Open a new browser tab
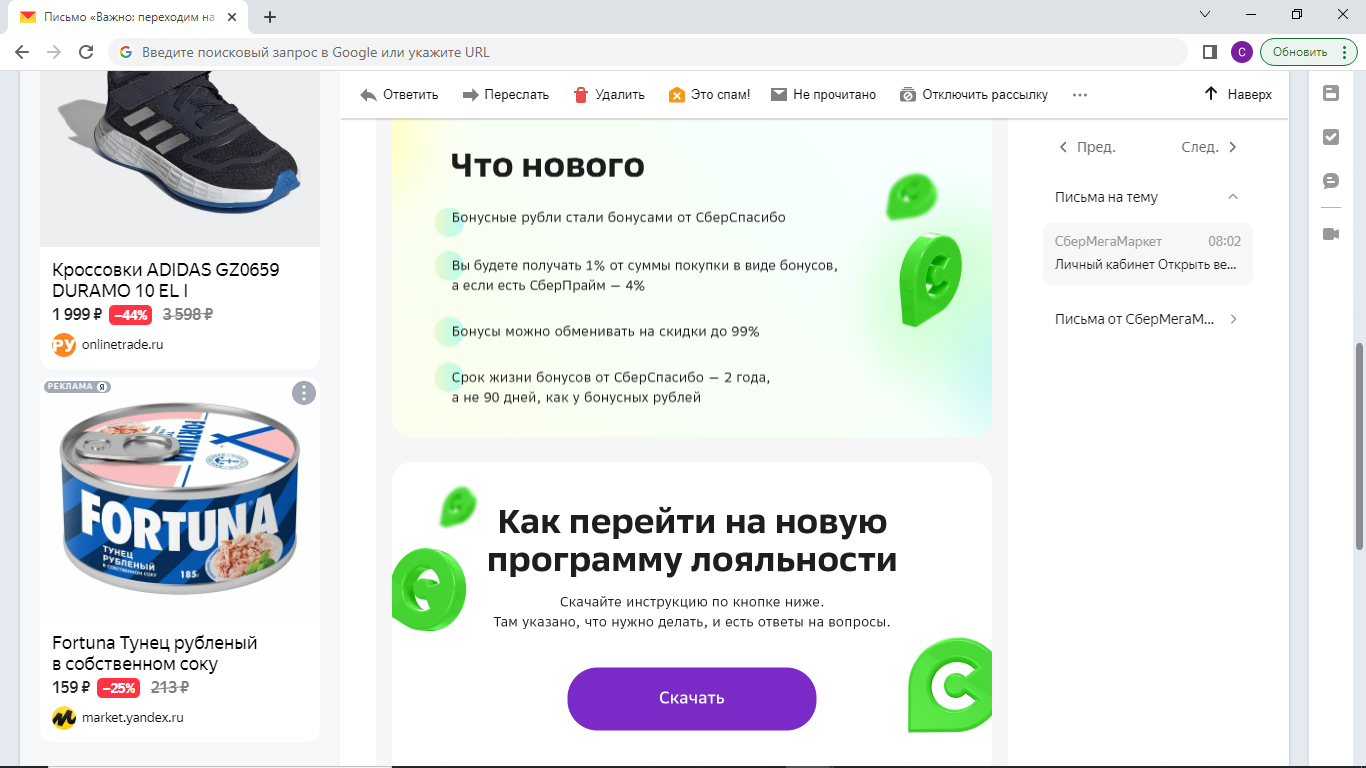Screen dimensions: 1366x768 click(x=270, y=17)
